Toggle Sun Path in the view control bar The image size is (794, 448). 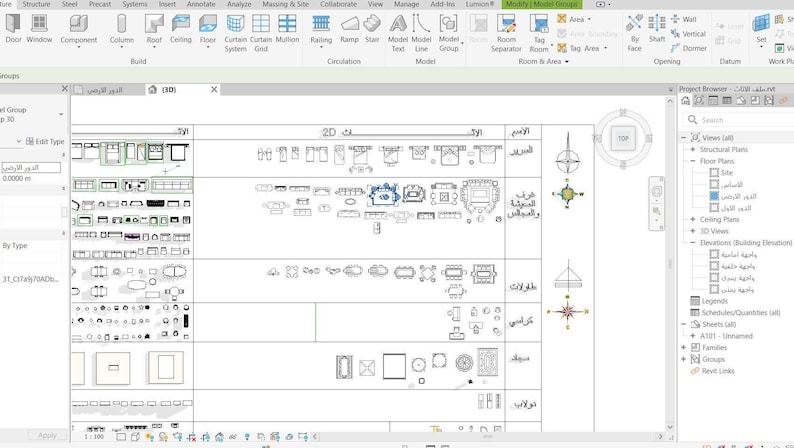point(149,436)
